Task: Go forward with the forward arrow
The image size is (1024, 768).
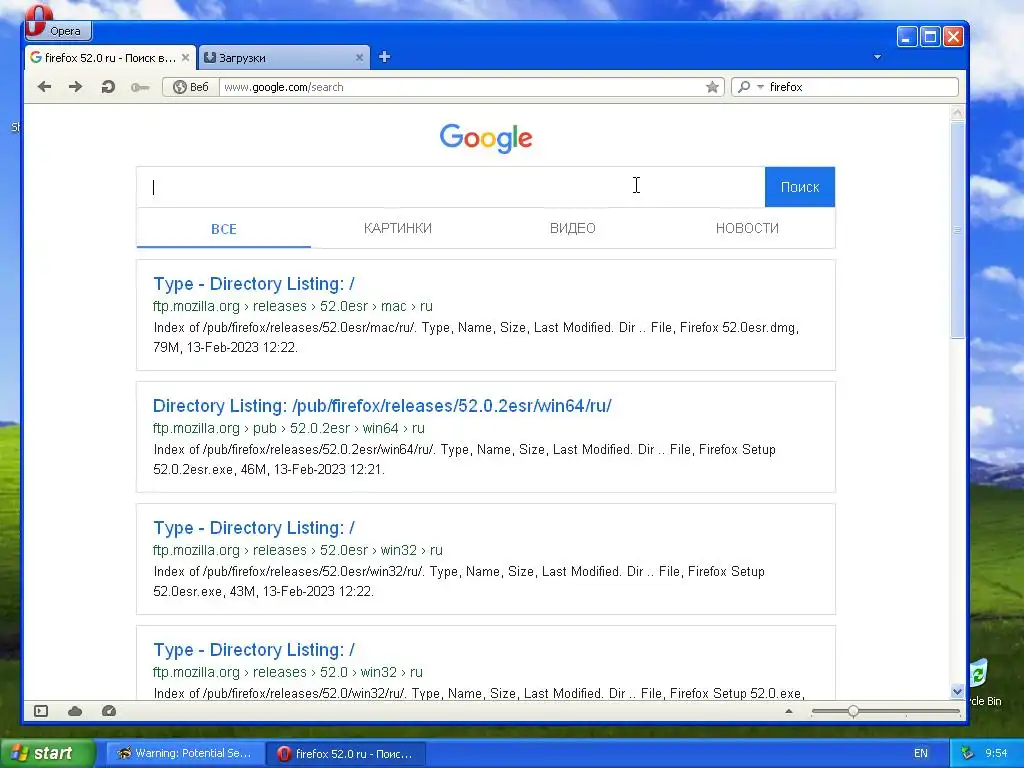Action: (76, 87)
